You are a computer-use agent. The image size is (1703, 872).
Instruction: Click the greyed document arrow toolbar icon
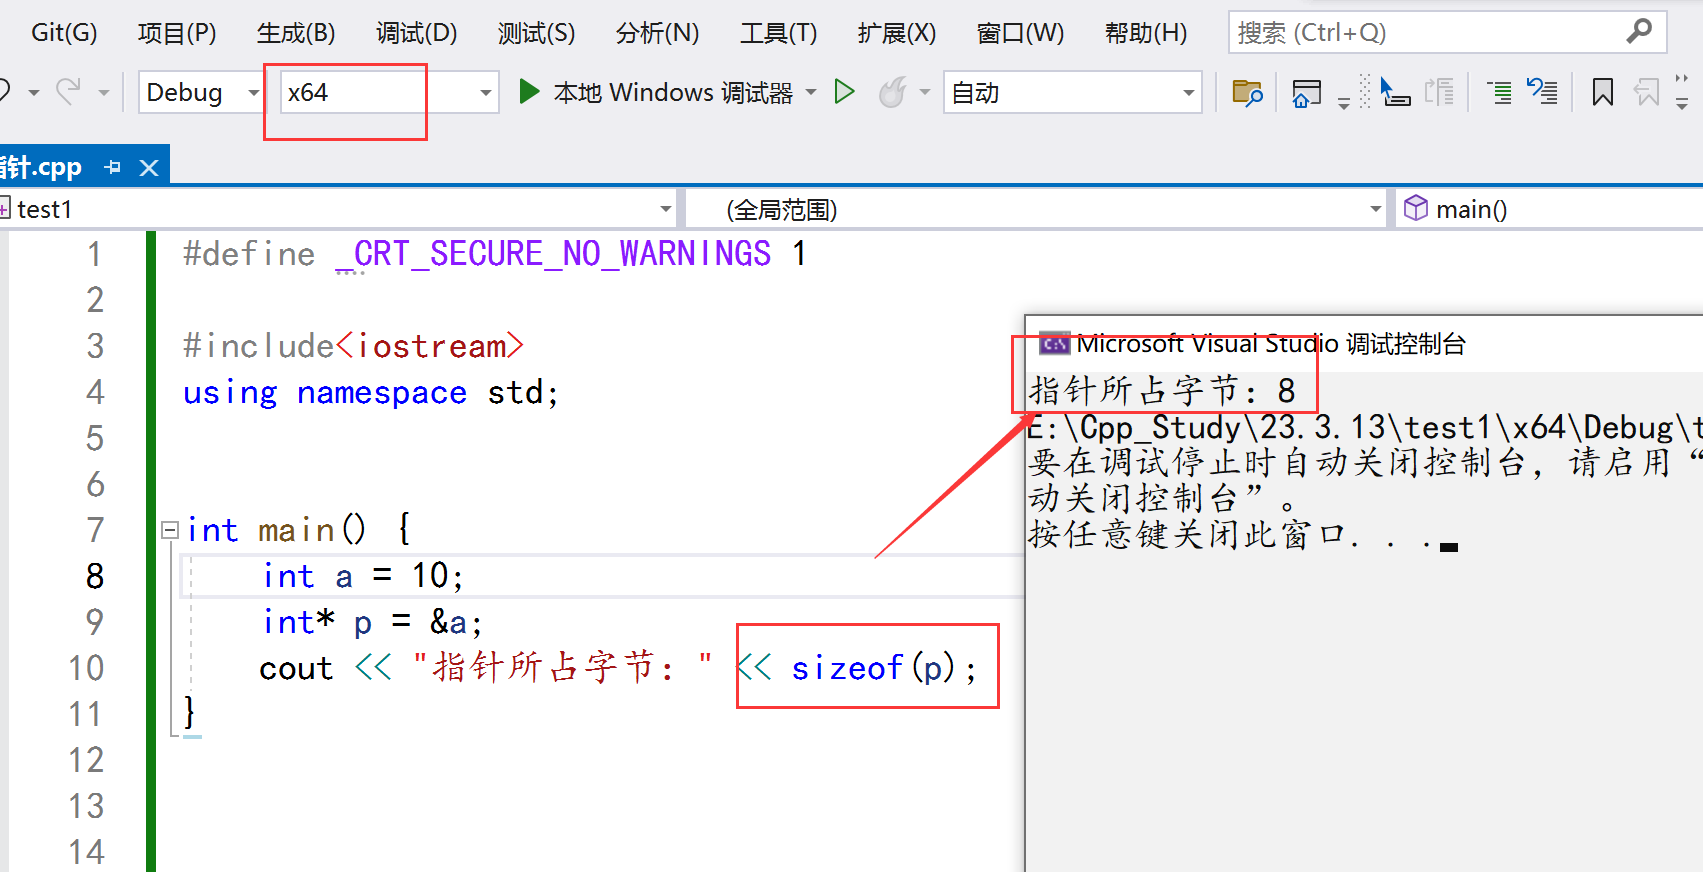click(1439, 92)
